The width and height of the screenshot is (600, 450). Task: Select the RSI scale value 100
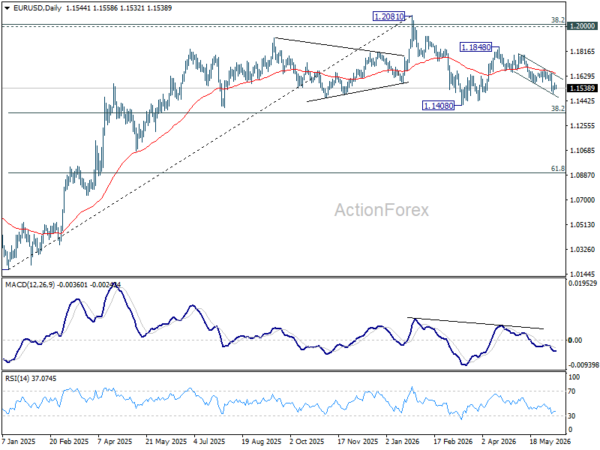[575, 377]
